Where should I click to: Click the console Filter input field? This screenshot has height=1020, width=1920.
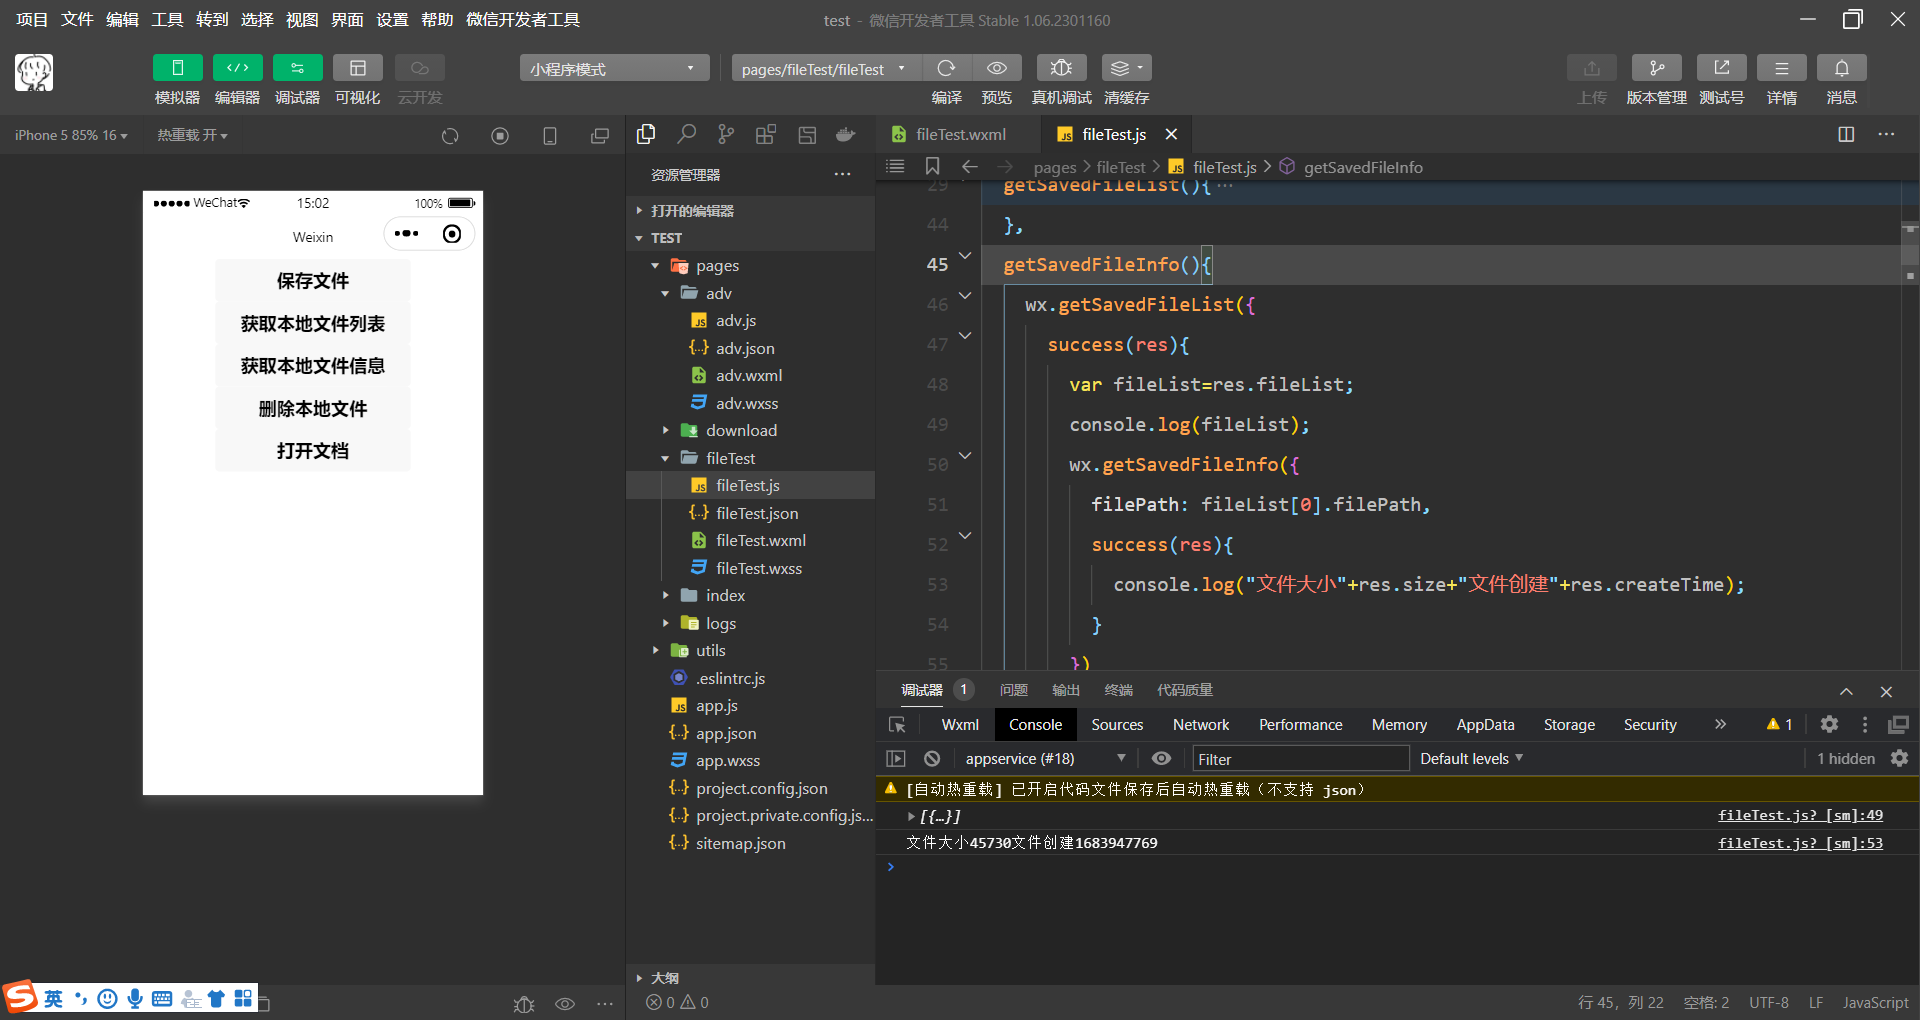tap(1300, 759)
